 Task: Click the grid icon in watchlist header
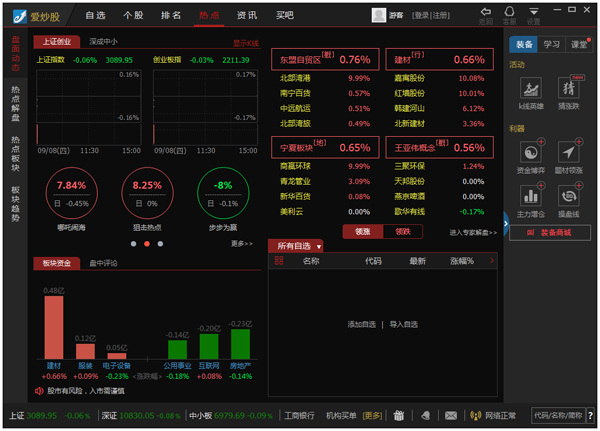tap(279, 261)
